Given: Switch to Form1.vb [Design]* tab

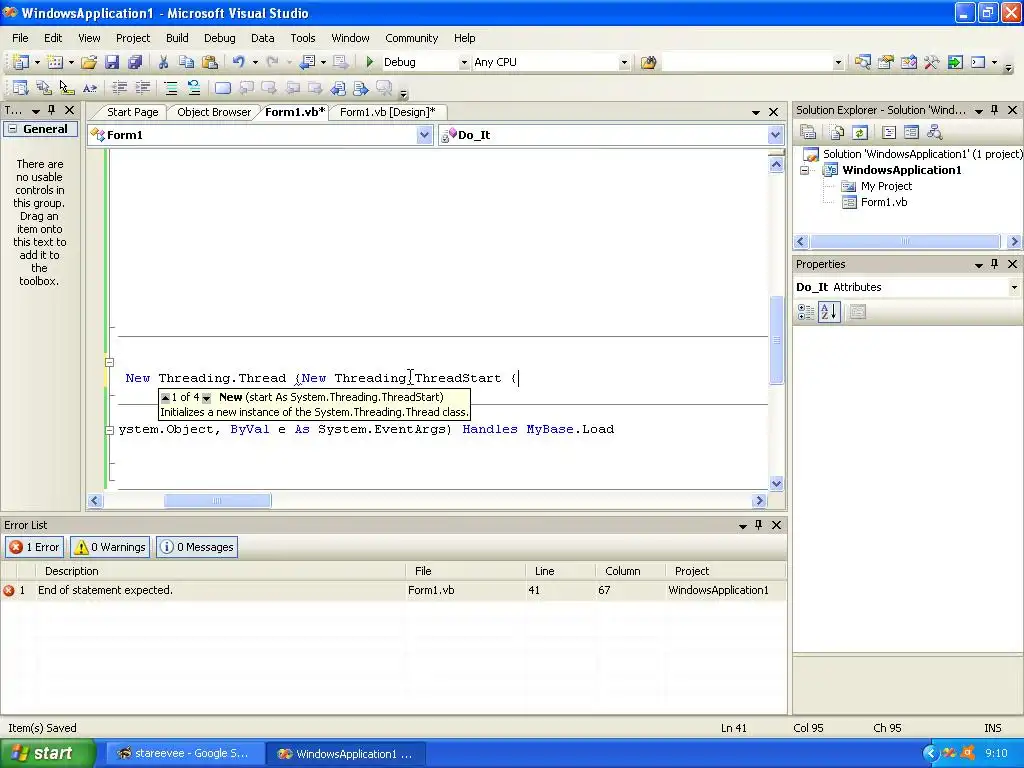Looking at the screenshot, I should click(387, 112).
